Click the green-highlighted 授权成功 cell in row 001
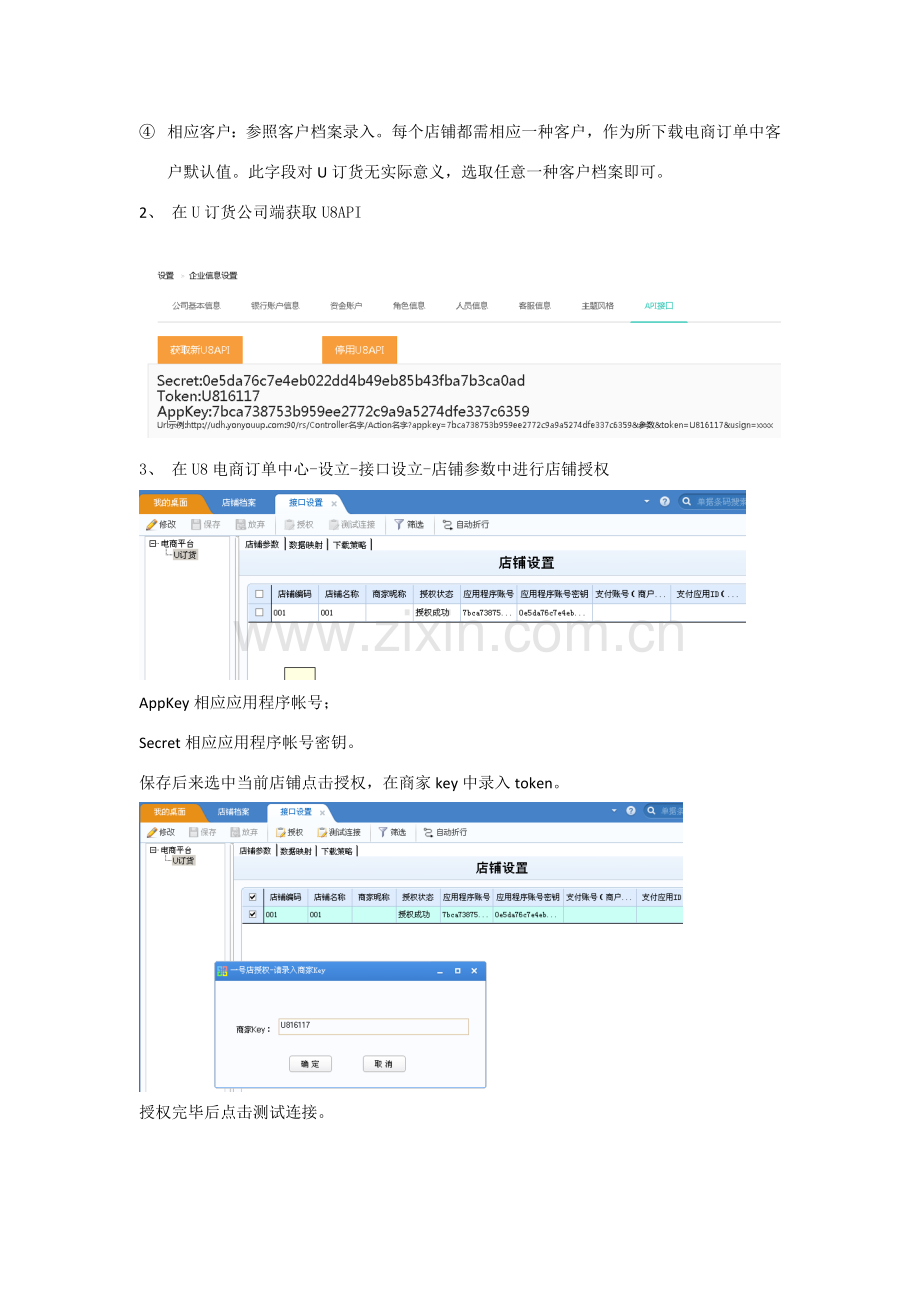Screen dimensions: 920x1302 tap(417, 914)
